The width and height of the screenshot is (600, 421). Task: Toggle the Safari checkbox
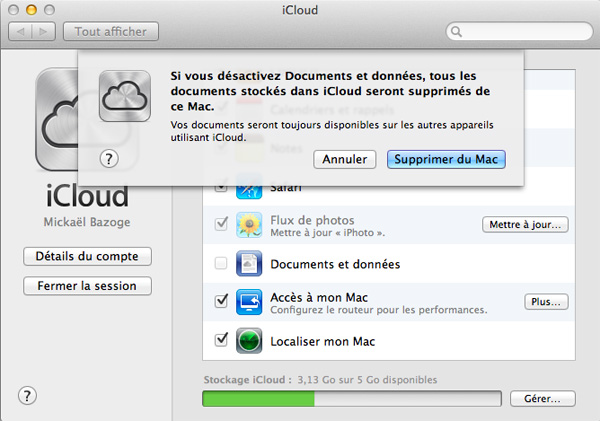tap(221, 187)
